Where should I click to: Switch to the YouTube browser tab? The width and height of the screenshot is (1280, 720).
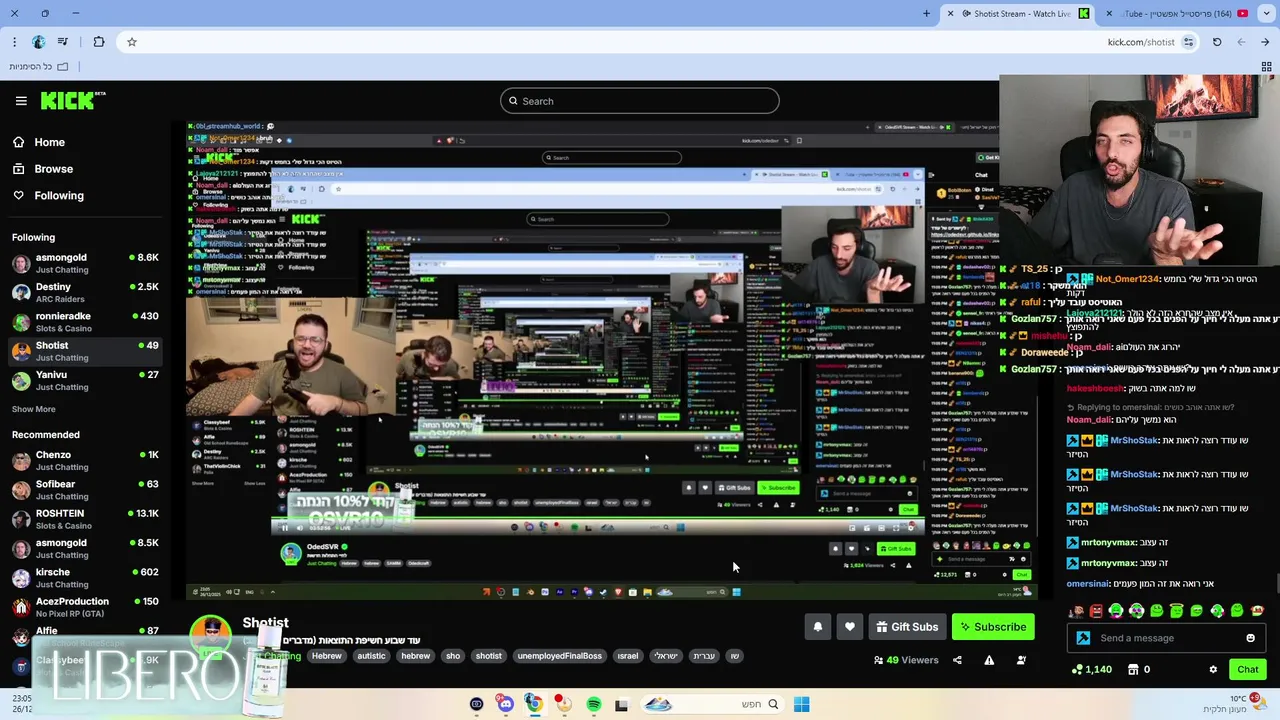[x=1180, y=13]
